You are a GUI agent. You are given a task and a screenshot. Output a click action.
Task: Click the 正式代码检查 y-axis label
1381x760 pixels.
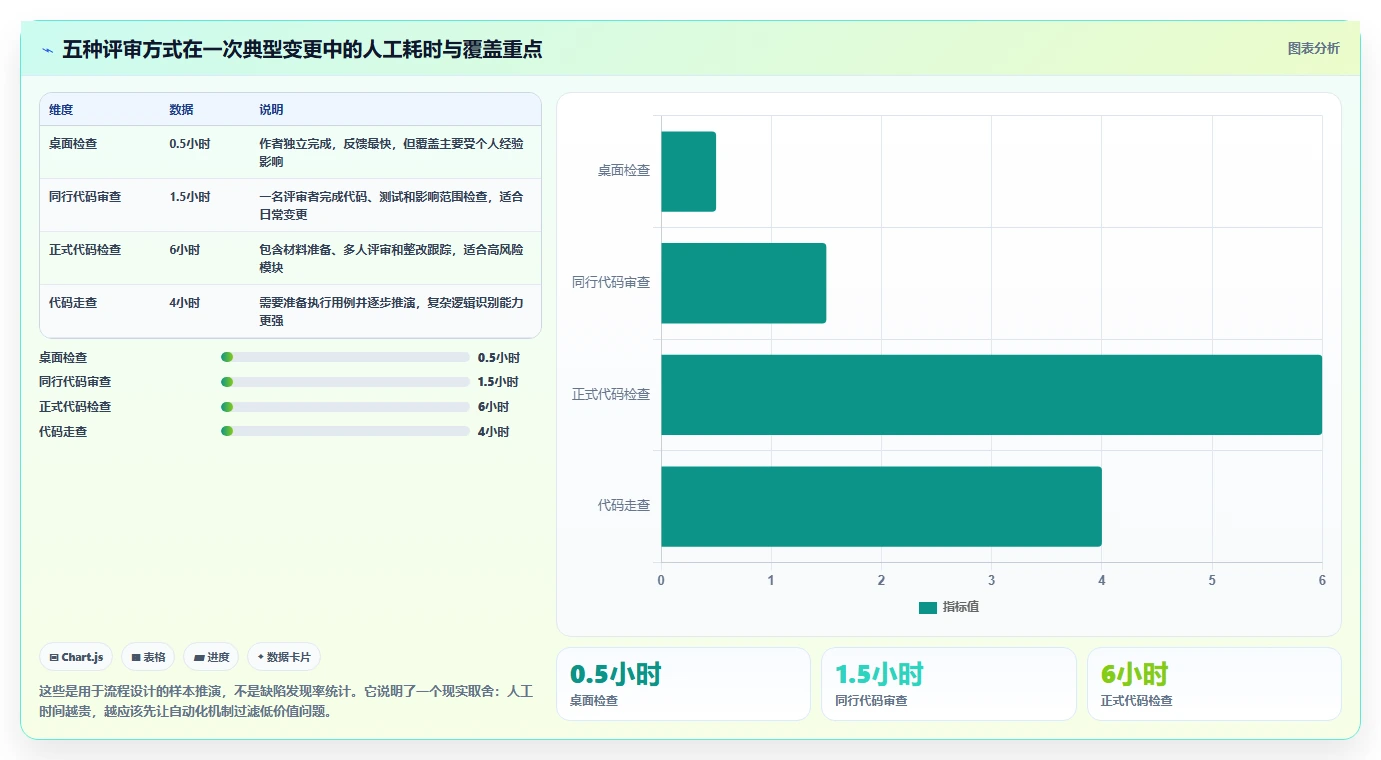[x=611, y=395]
